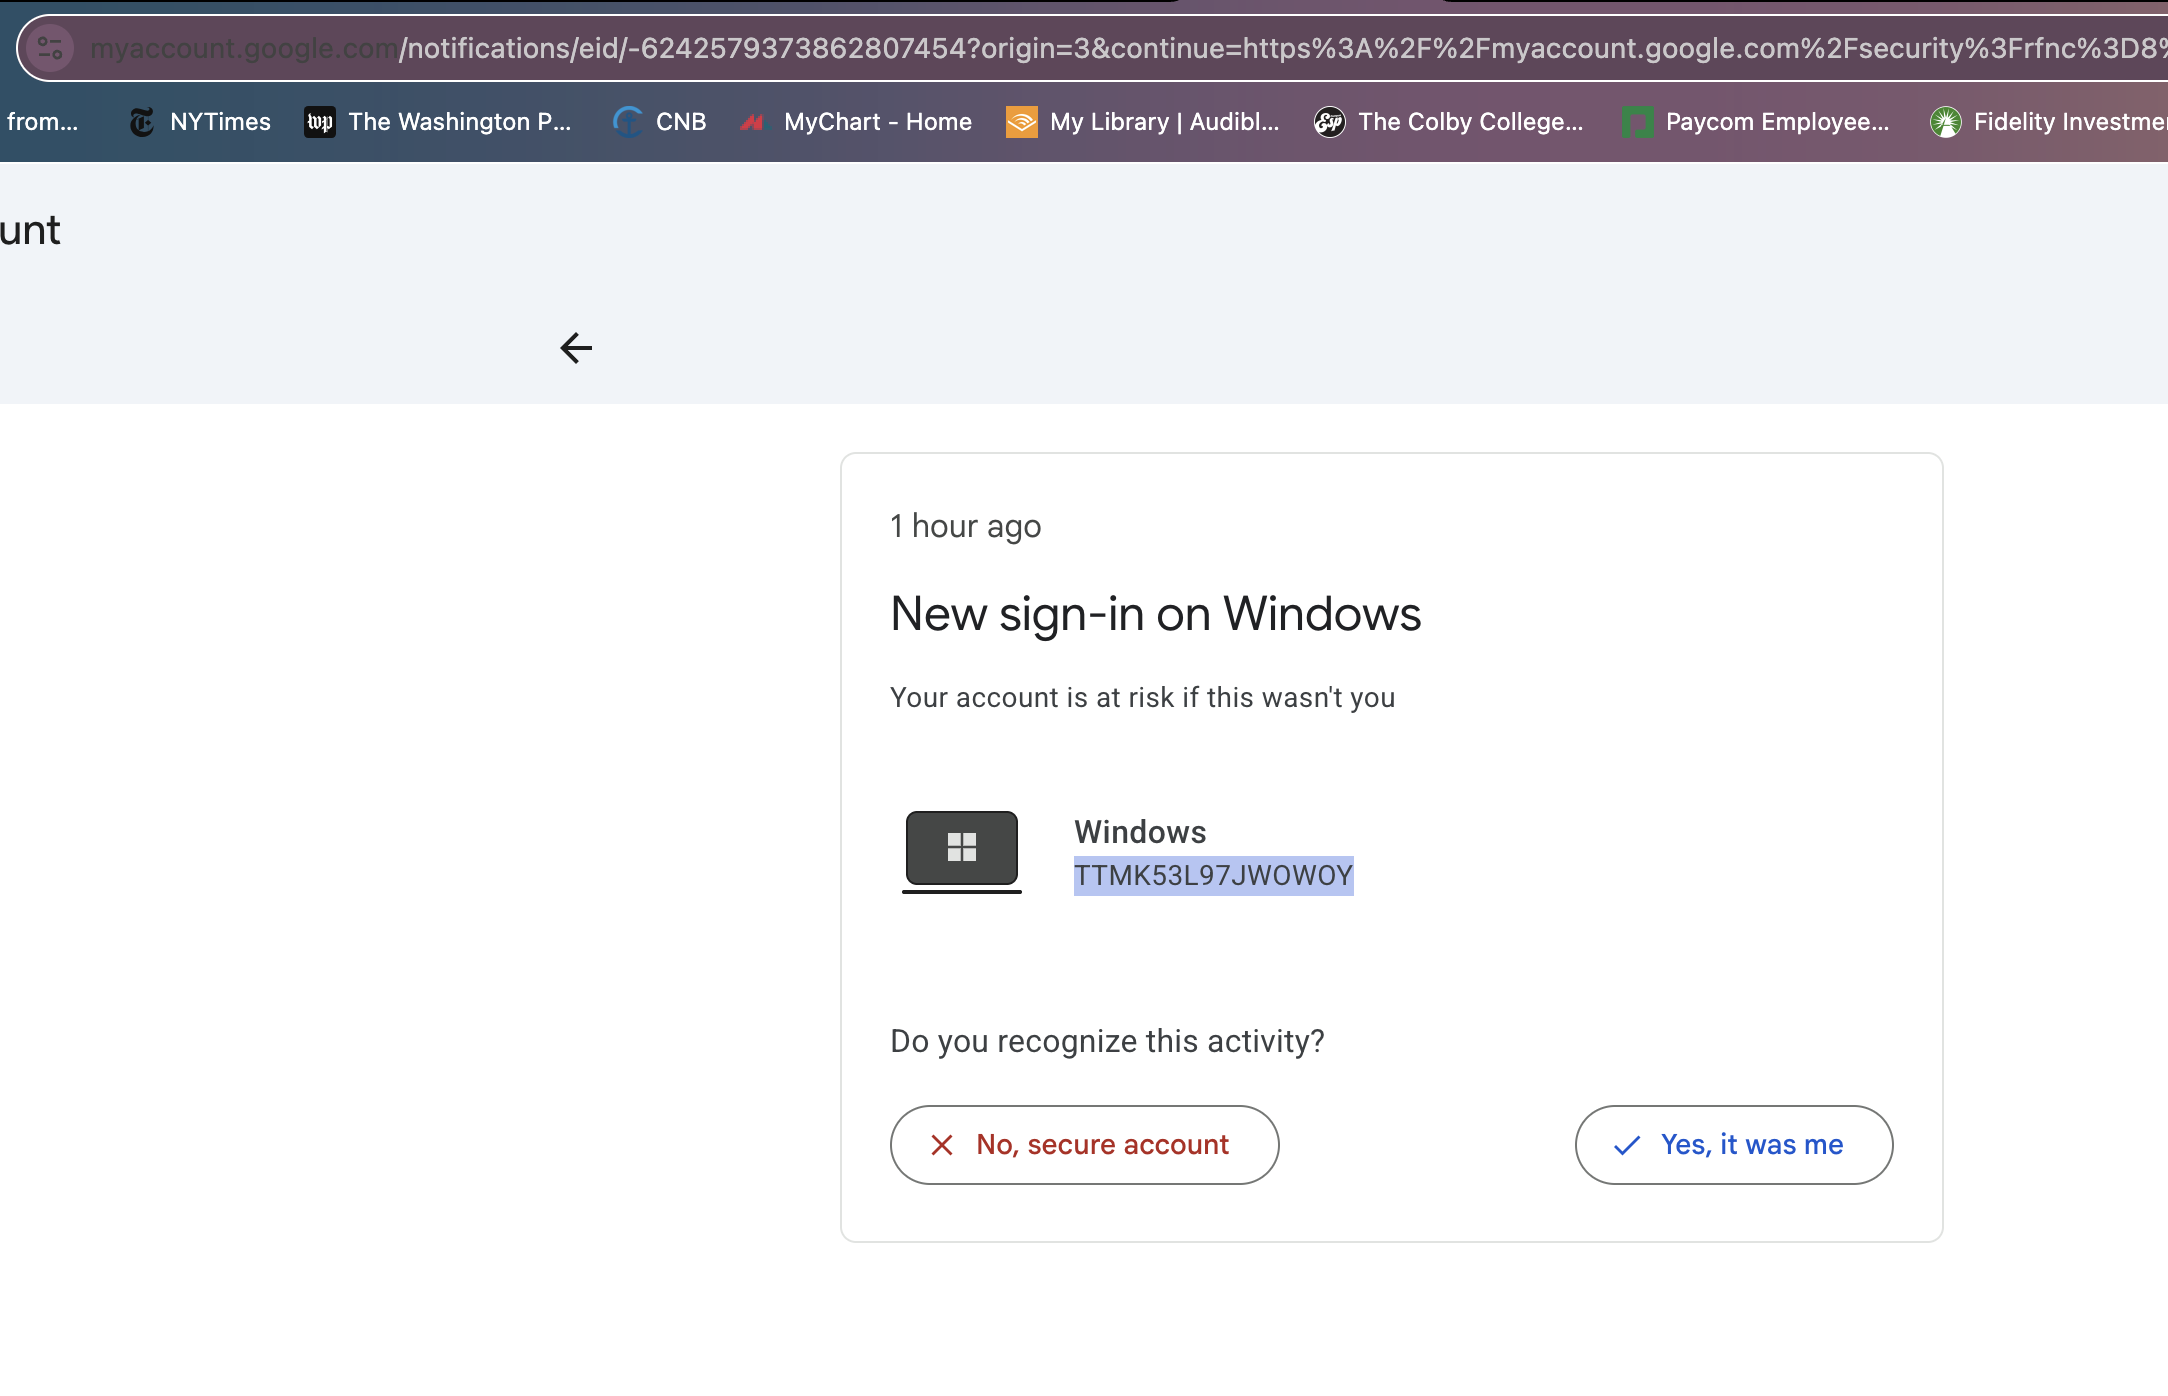The width and height of the screenshot is (2168, 1396).
Task: Open the Paycom Employee bookmark
Action: (x=1756, y=122)
